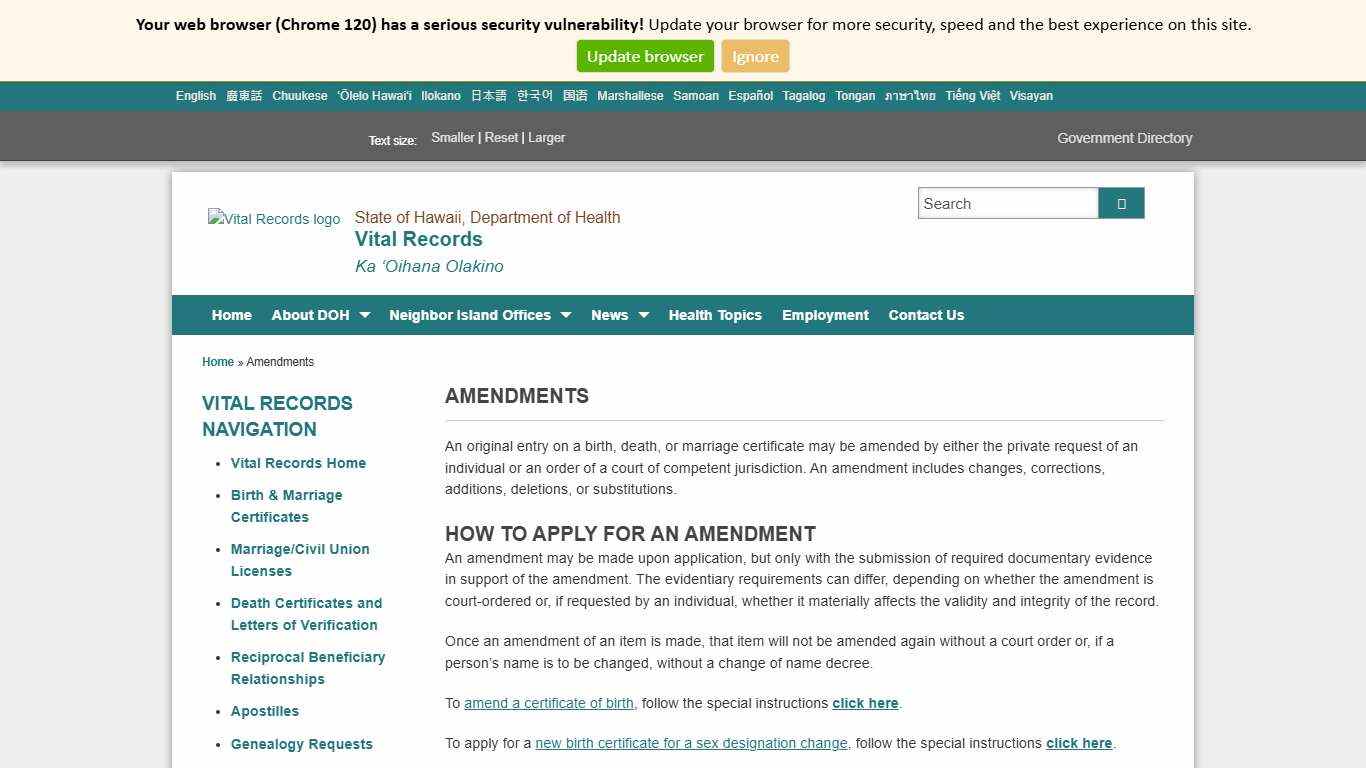Select the Tagalog language option
The width and height of the screenshot is (1366, 768).
click(803, 95)
